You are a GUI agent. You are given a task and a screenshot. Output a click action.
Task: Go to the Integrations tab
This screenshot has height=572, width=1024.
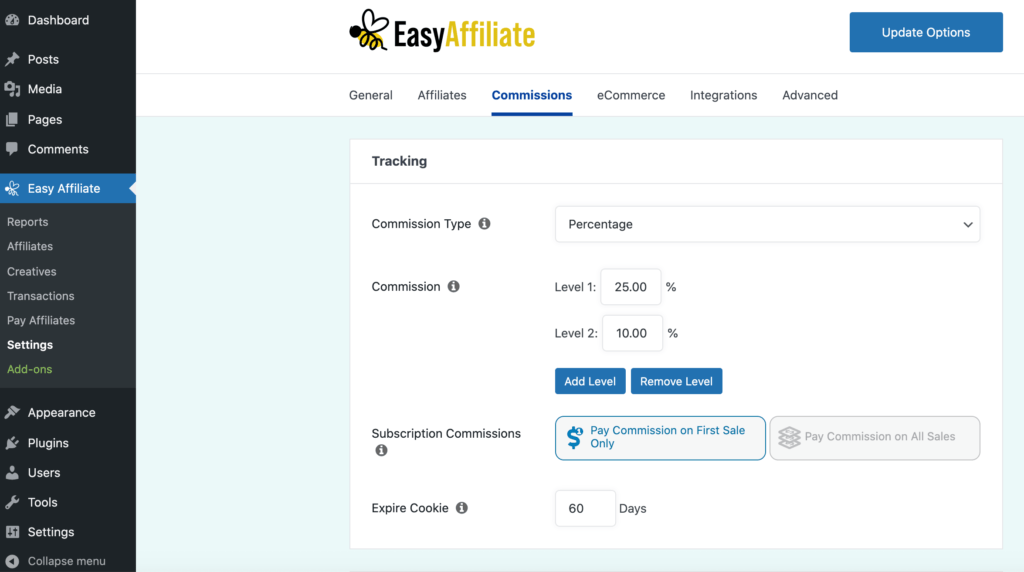[724, 95]
